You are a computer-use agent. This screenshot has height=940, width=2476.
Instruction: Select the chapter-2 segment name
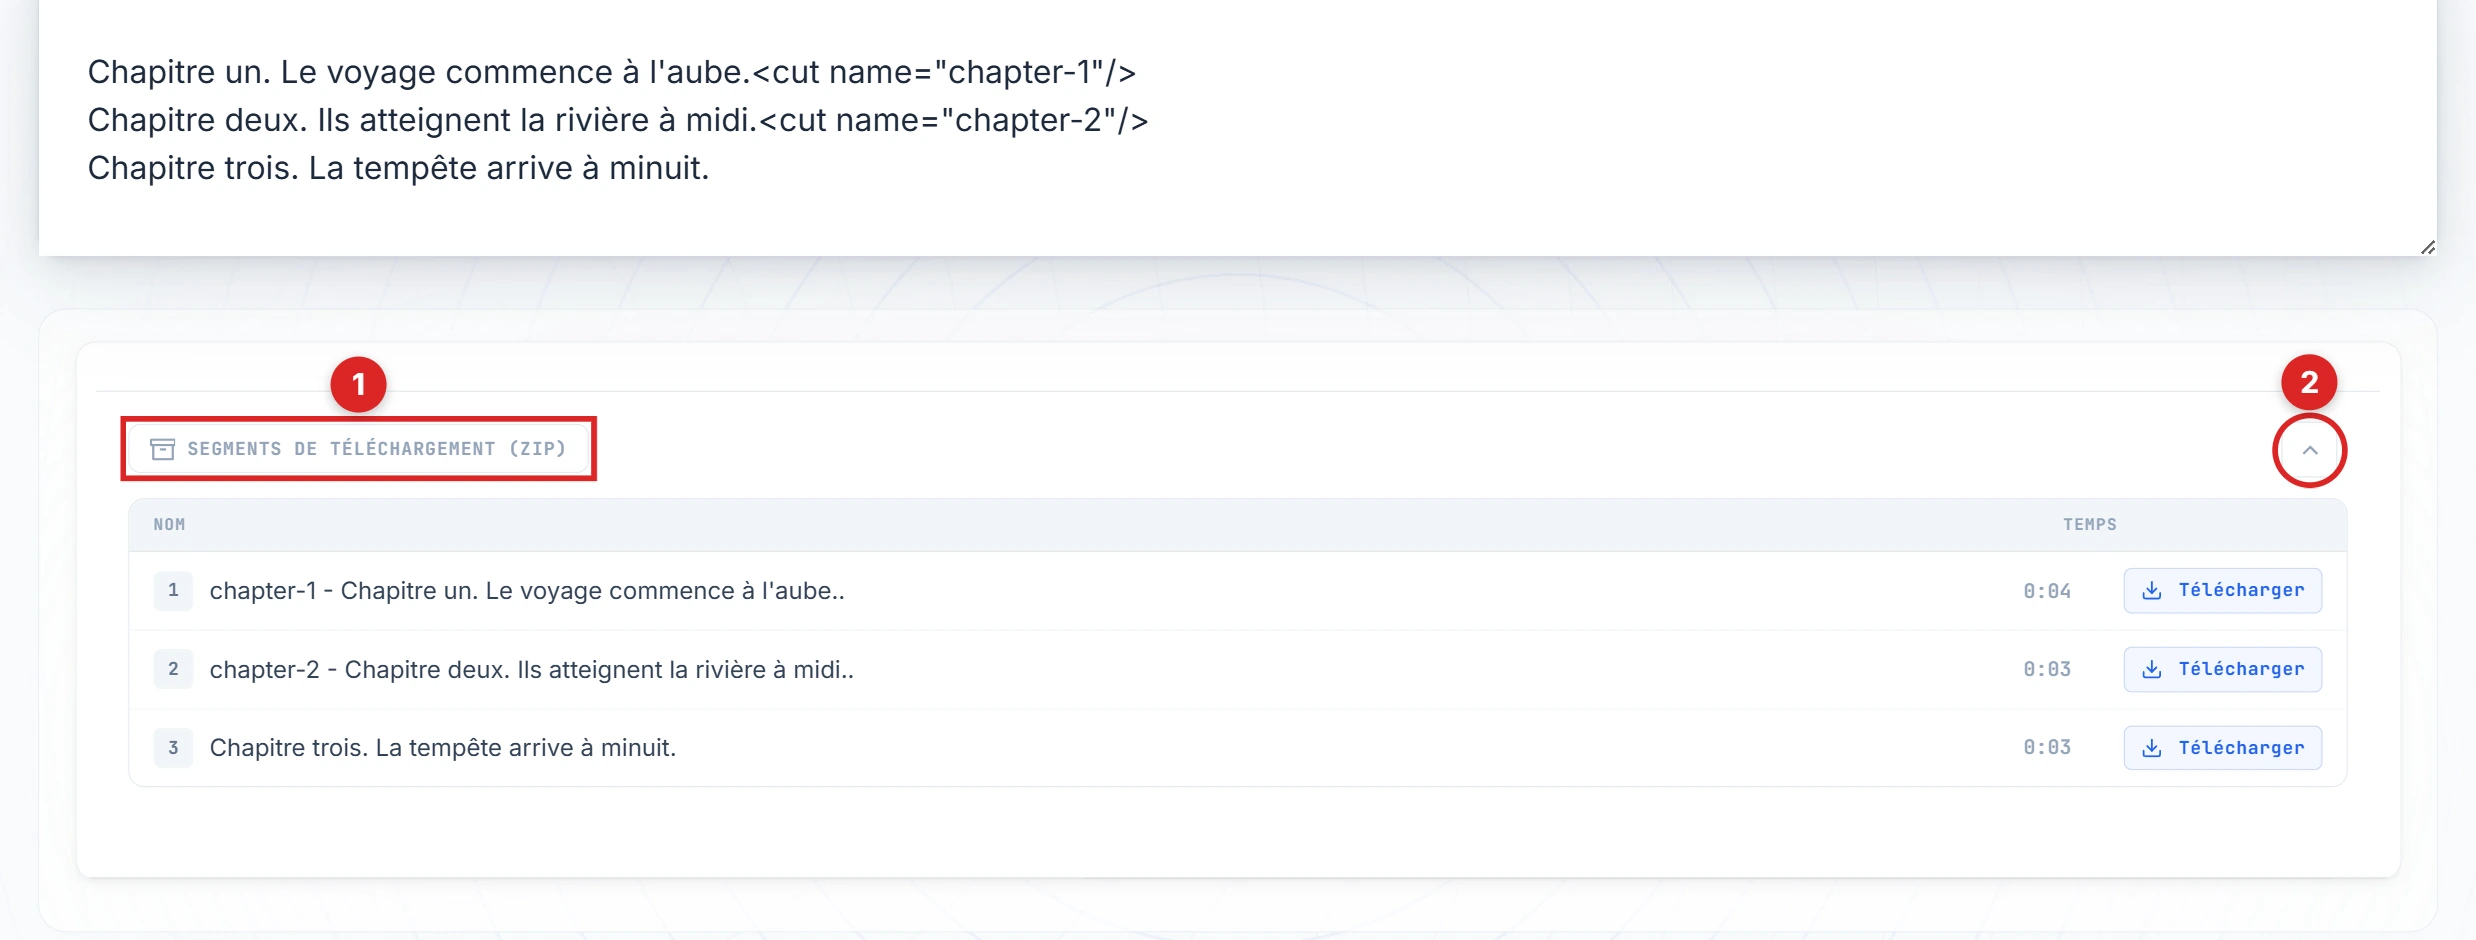click(531, 669)
